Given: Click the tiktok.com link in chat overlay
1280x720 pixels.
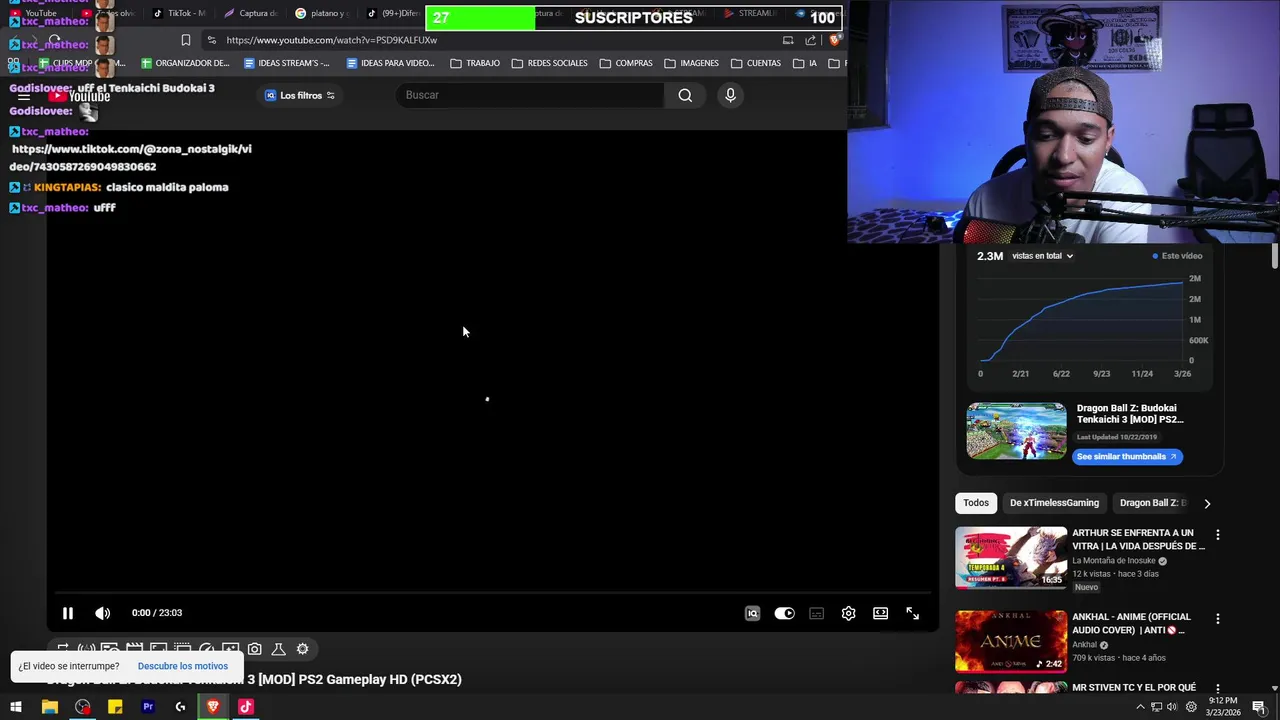Looking at the screenshot, I should (x=131, y=158).
